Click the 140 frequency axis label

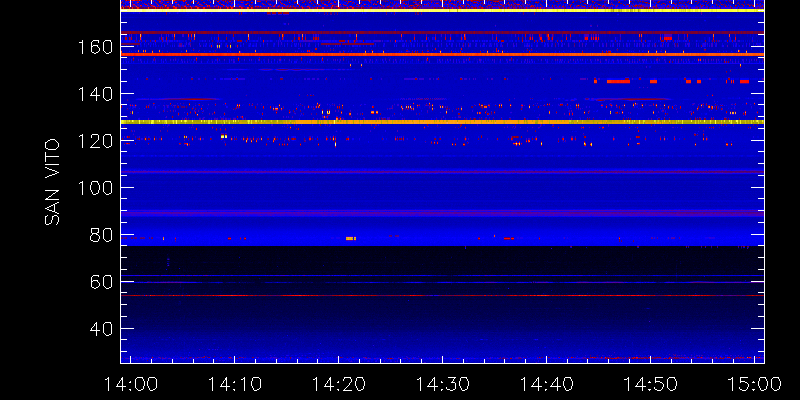(x=95, y=94)
